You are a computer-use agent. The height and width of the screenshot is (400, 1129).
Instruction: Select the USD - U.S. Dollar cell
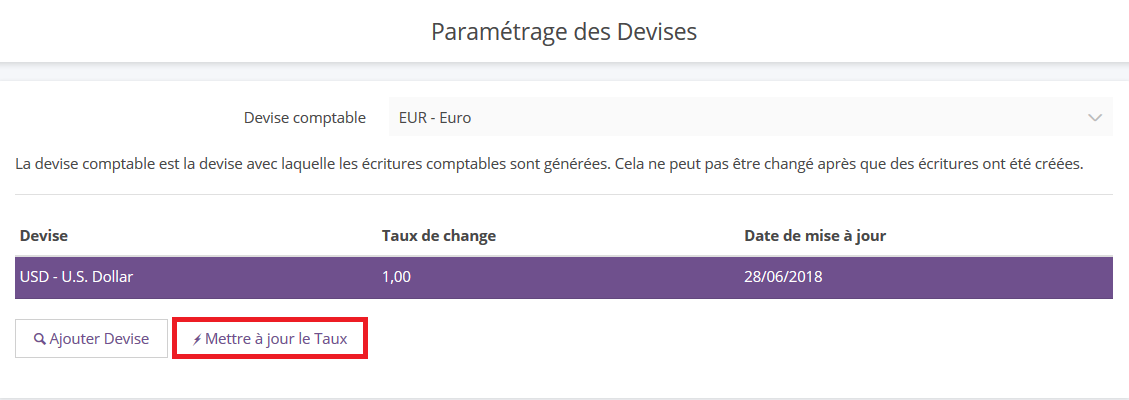click(x=77, y=276)
